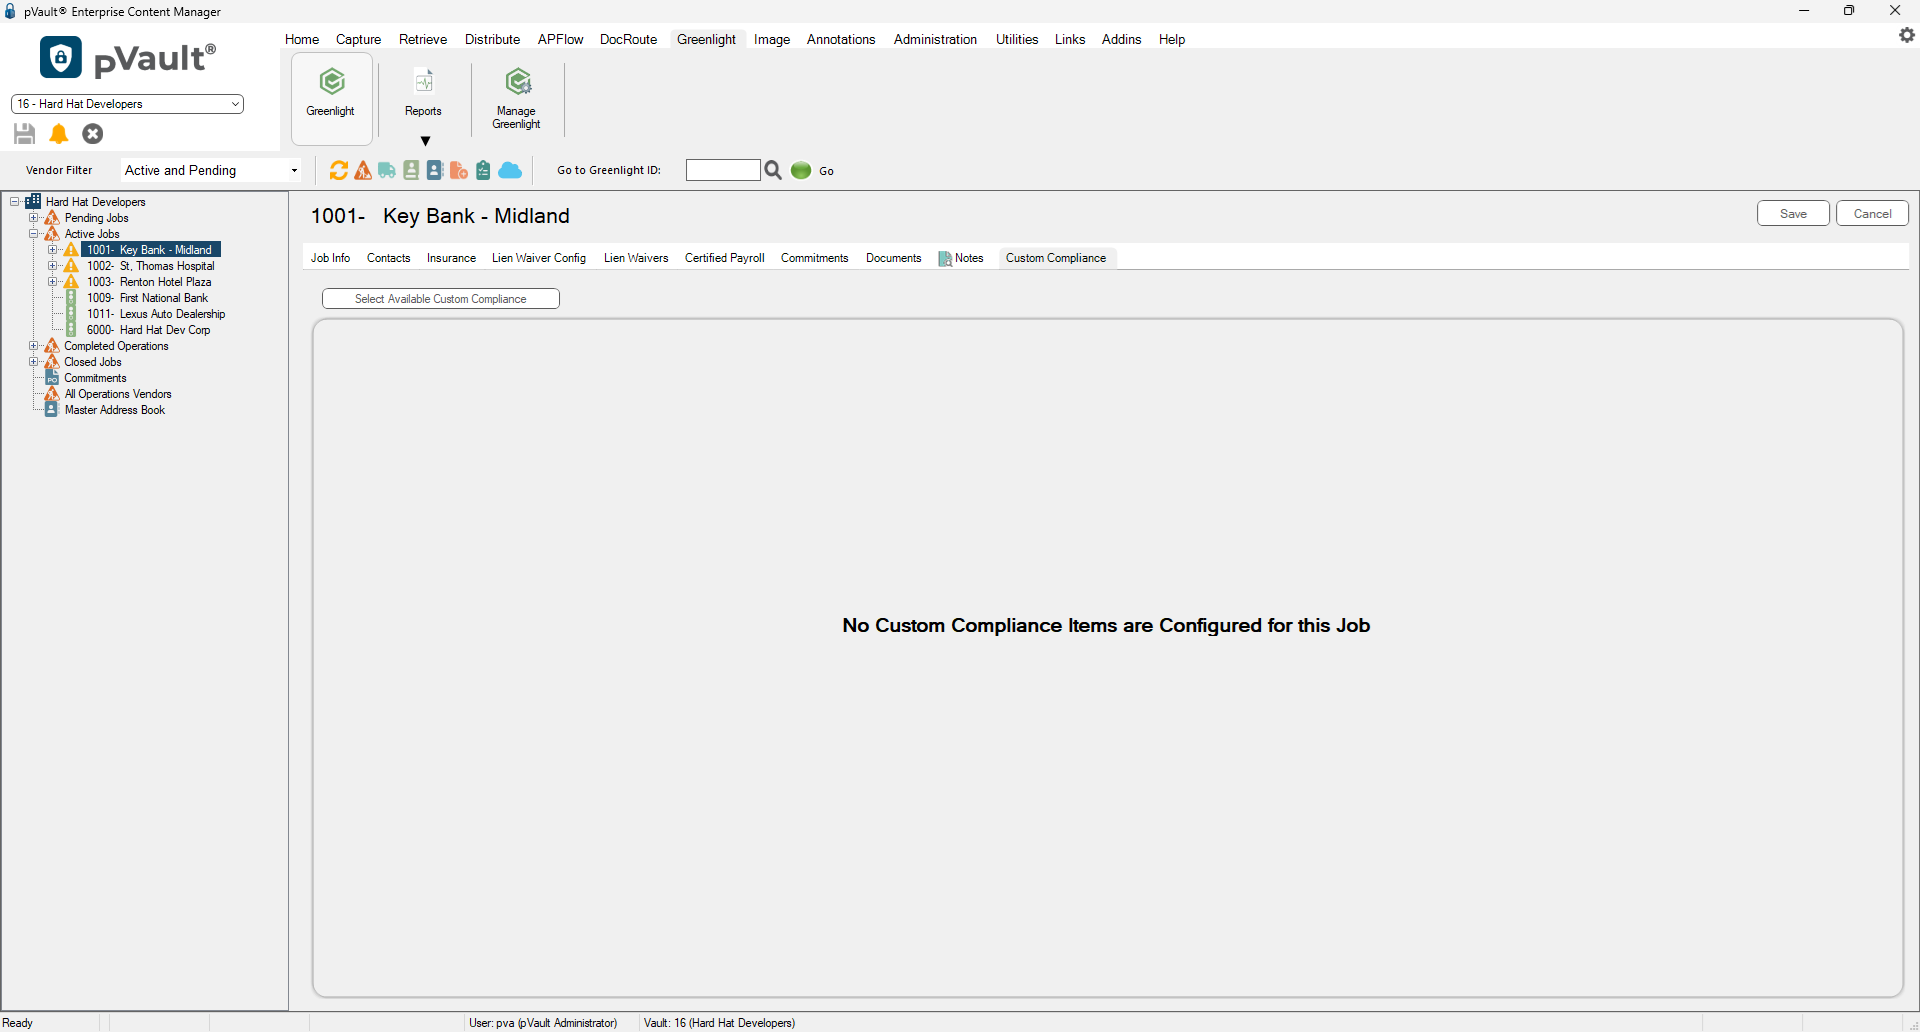Click the All Operations Vendors worker icon
1920x1032 pixels.
click(x=52, y=394)
